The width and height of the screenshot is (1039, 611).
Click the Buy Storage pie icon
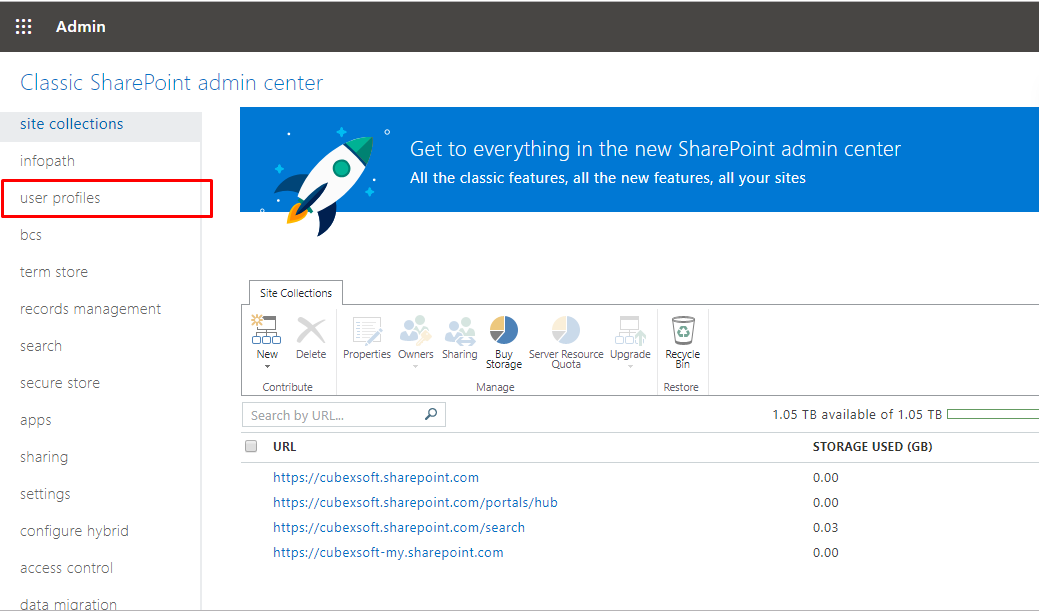point(504,330)
